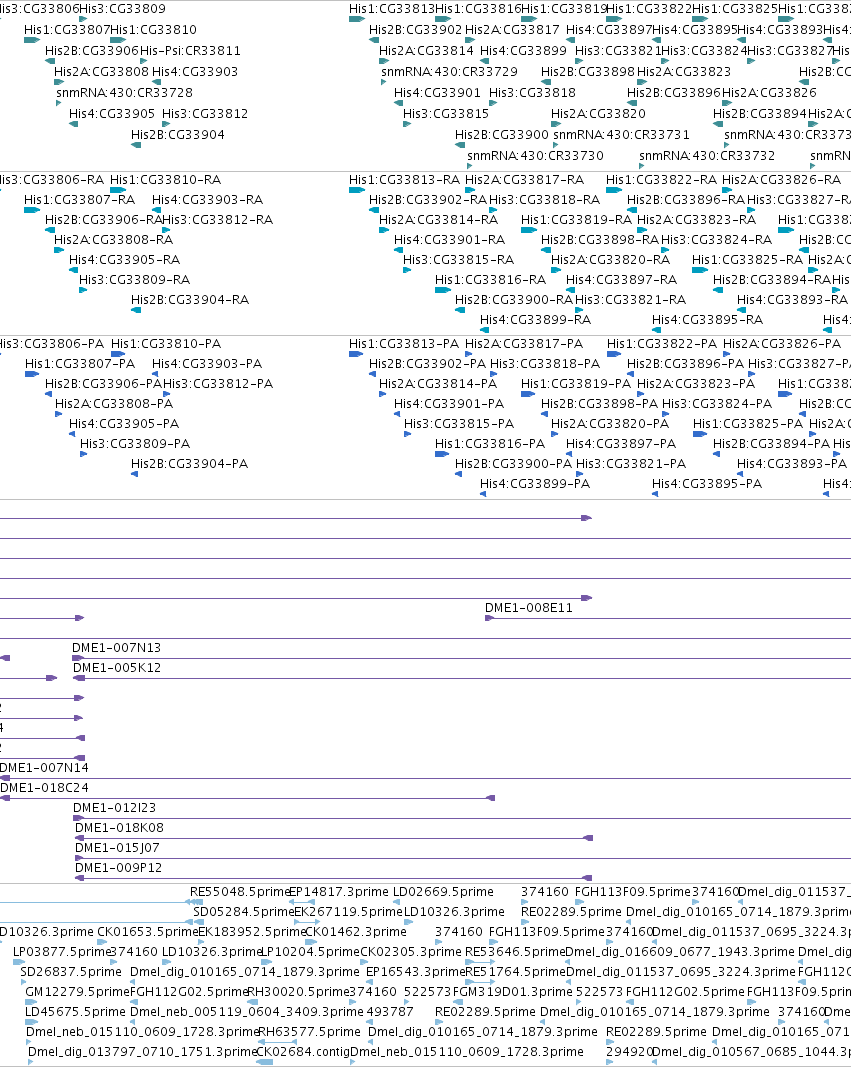Select protein His1:CG33807-PA

(80, 364)
